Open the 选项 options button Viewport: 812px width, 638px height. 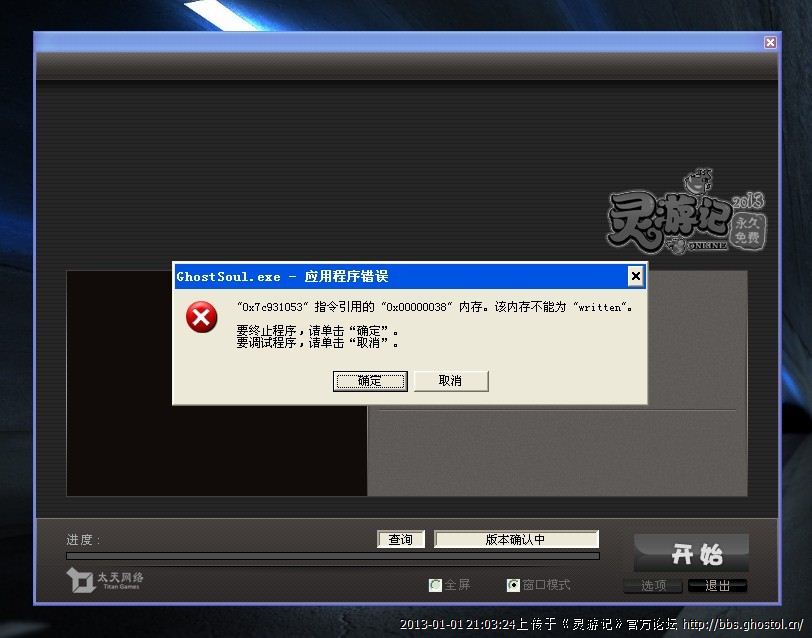(x=653, y=586)
